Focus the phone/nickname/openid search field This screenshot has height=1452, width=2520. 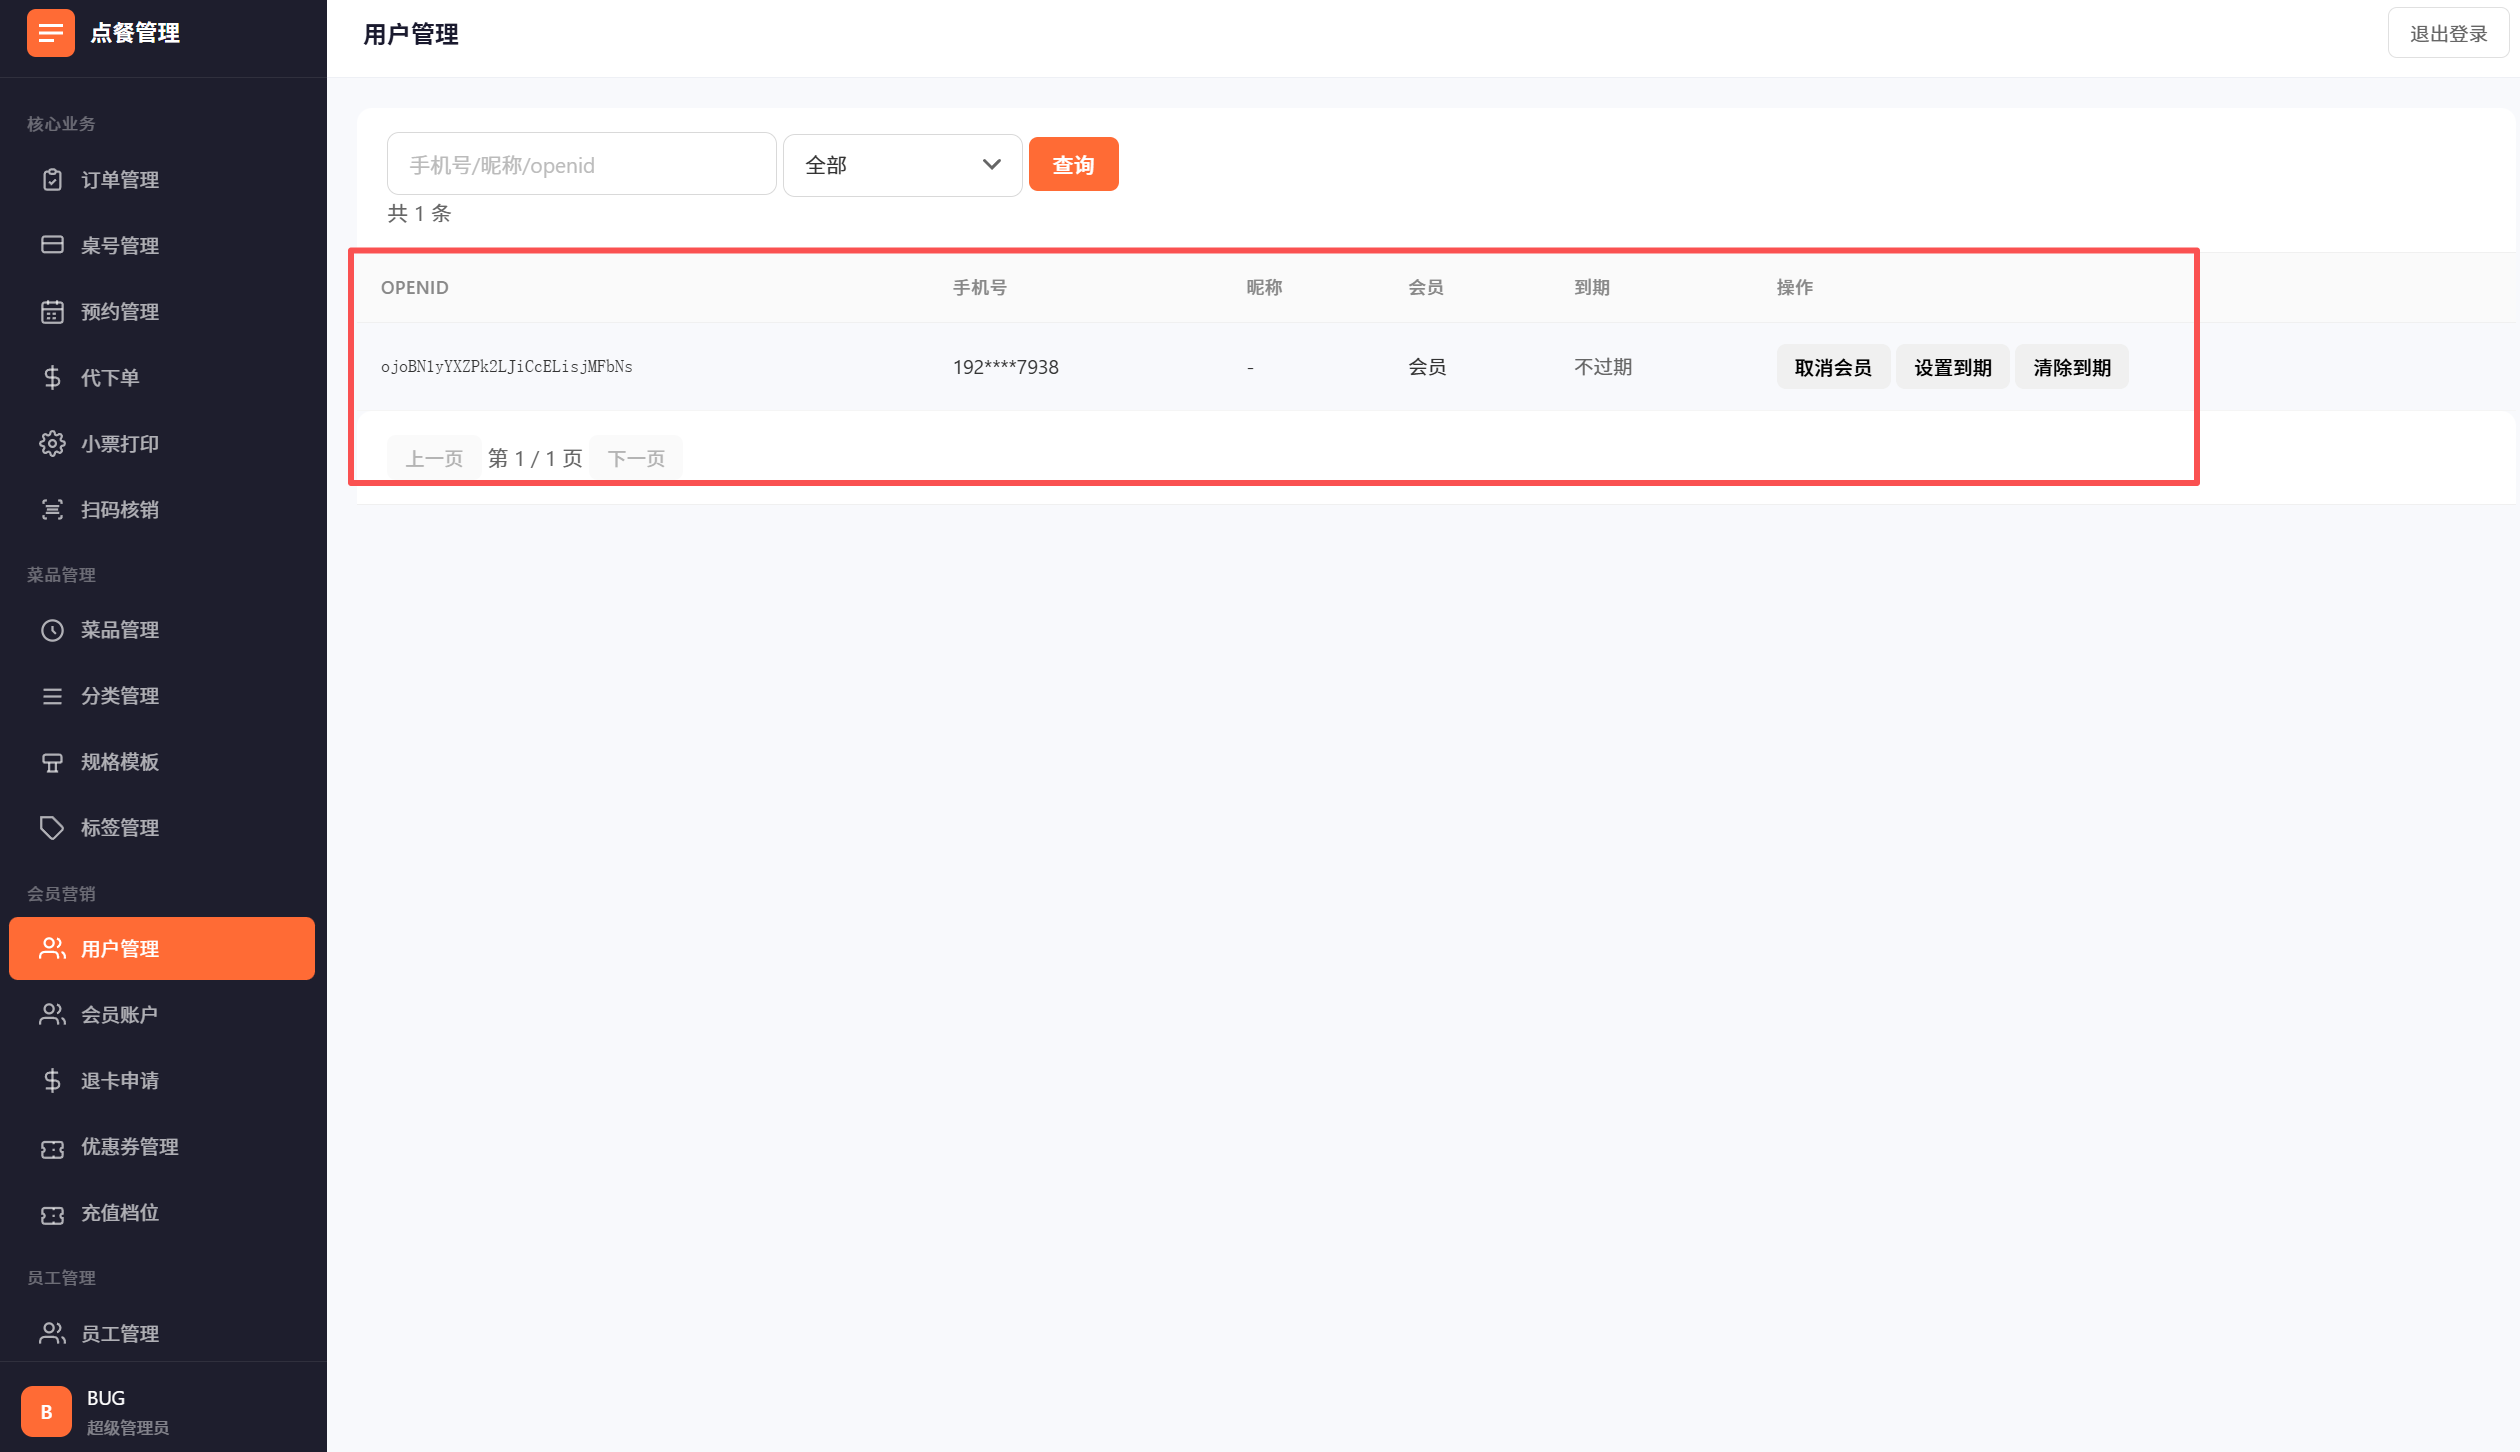point(581,165)
